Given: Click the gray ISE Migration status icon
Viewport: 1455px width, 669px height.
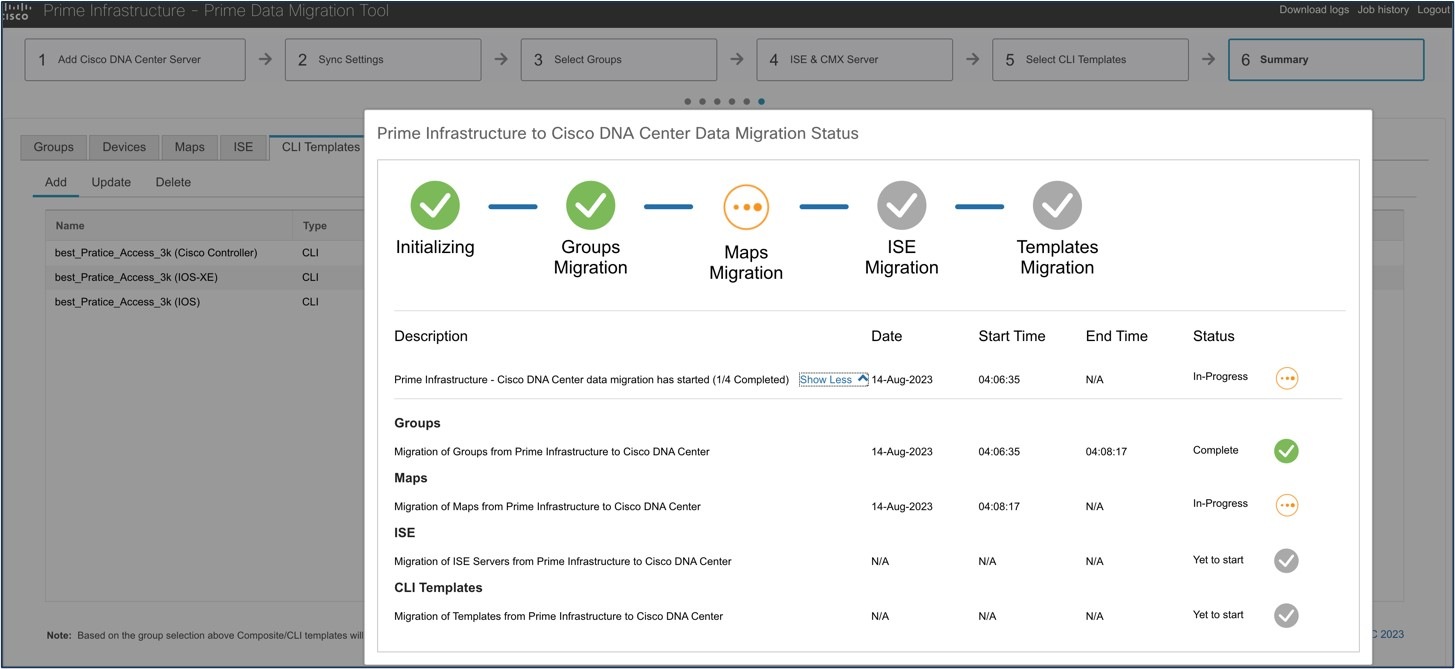Looking at the screenshot, I should [x=901, y=206].
